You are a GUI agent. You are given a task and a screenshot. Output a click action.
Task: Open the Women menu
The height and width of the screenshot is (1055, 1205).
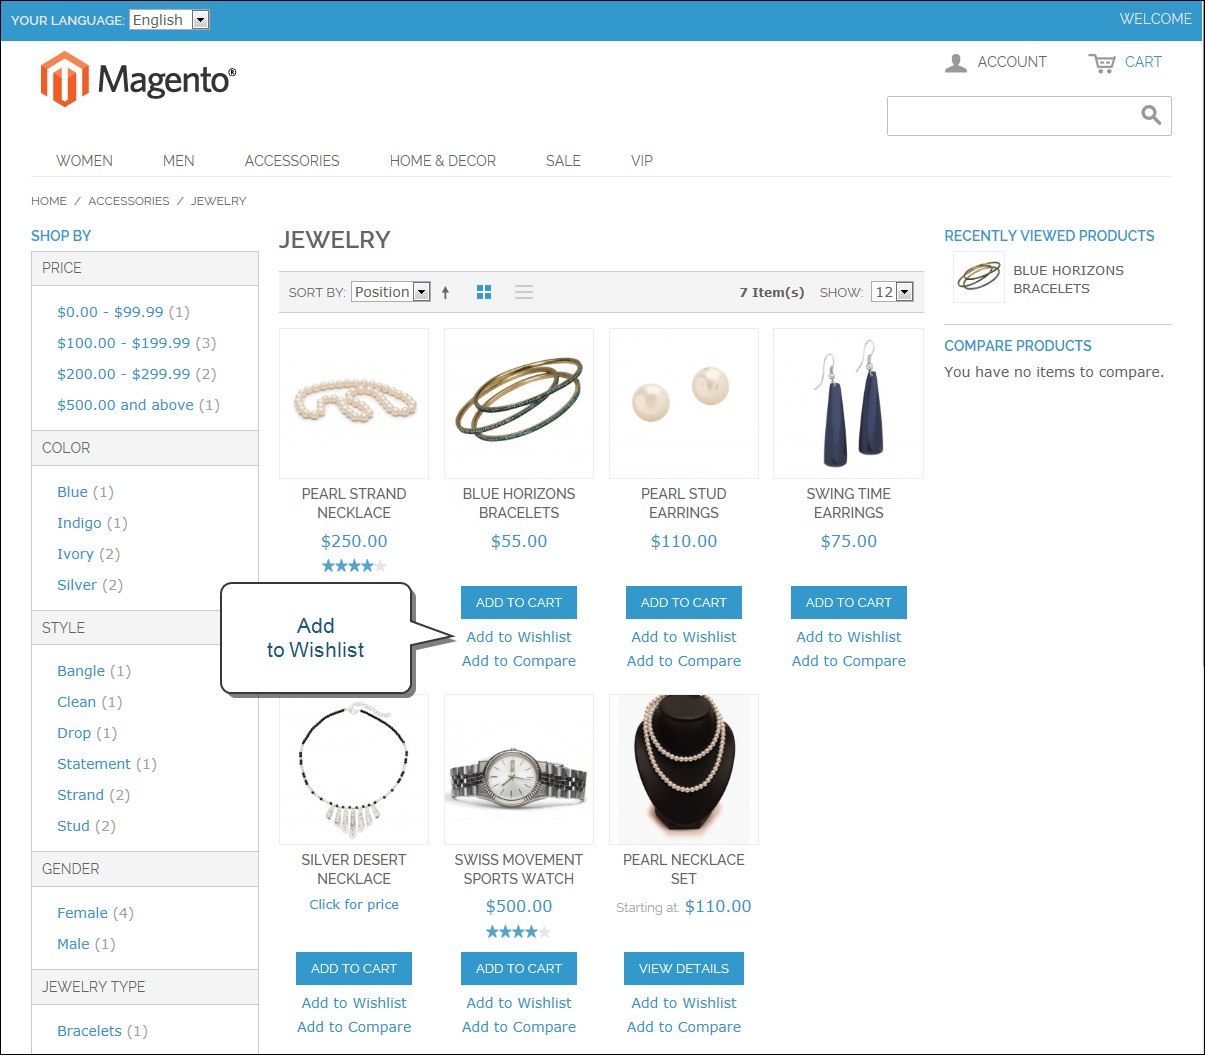84,161
